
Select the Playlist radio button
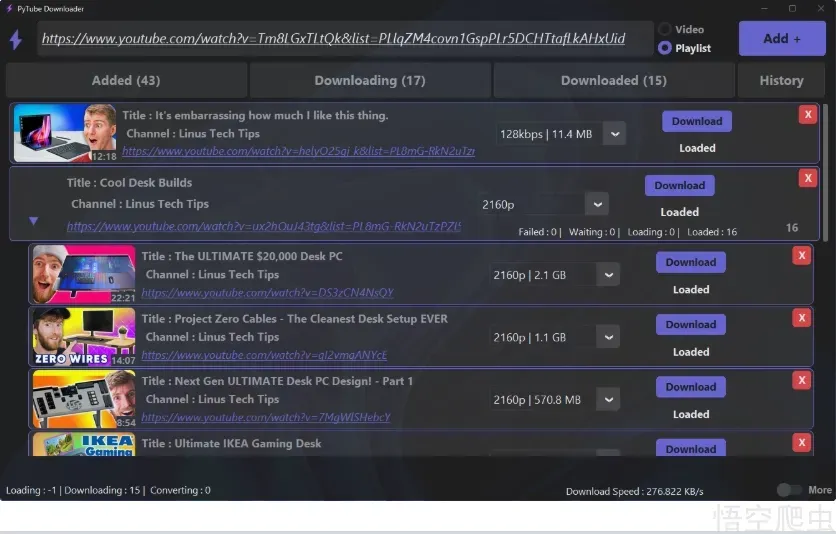[665, 48]
